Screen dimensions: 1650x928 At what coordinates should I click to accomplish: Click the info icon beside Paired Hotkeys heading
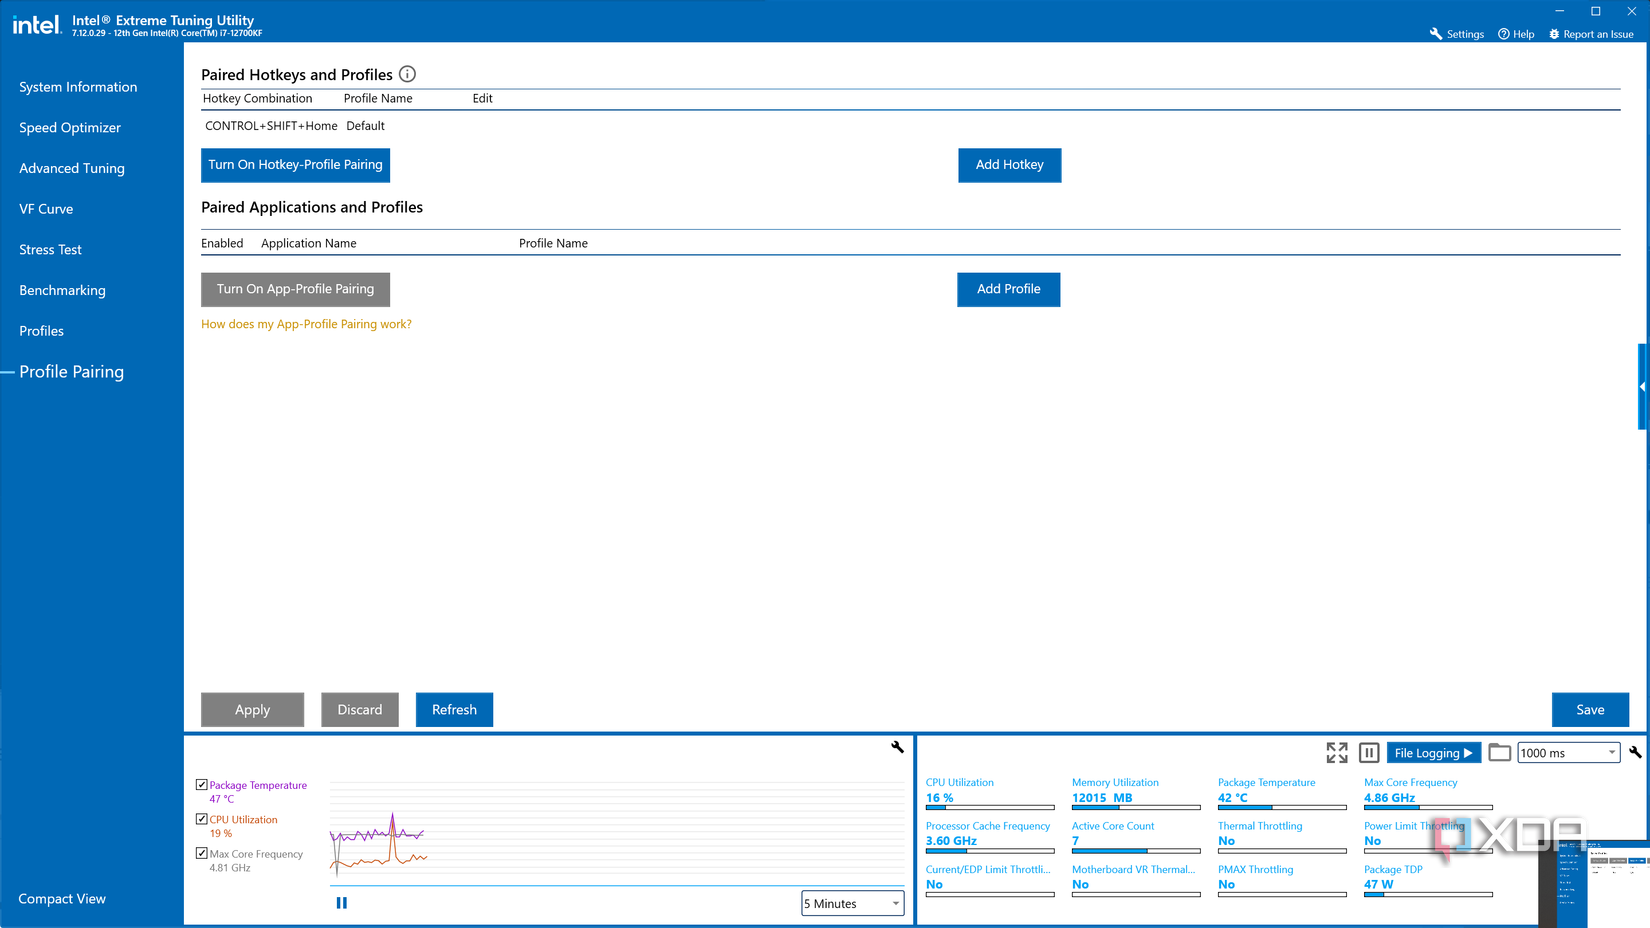(407, 74)
